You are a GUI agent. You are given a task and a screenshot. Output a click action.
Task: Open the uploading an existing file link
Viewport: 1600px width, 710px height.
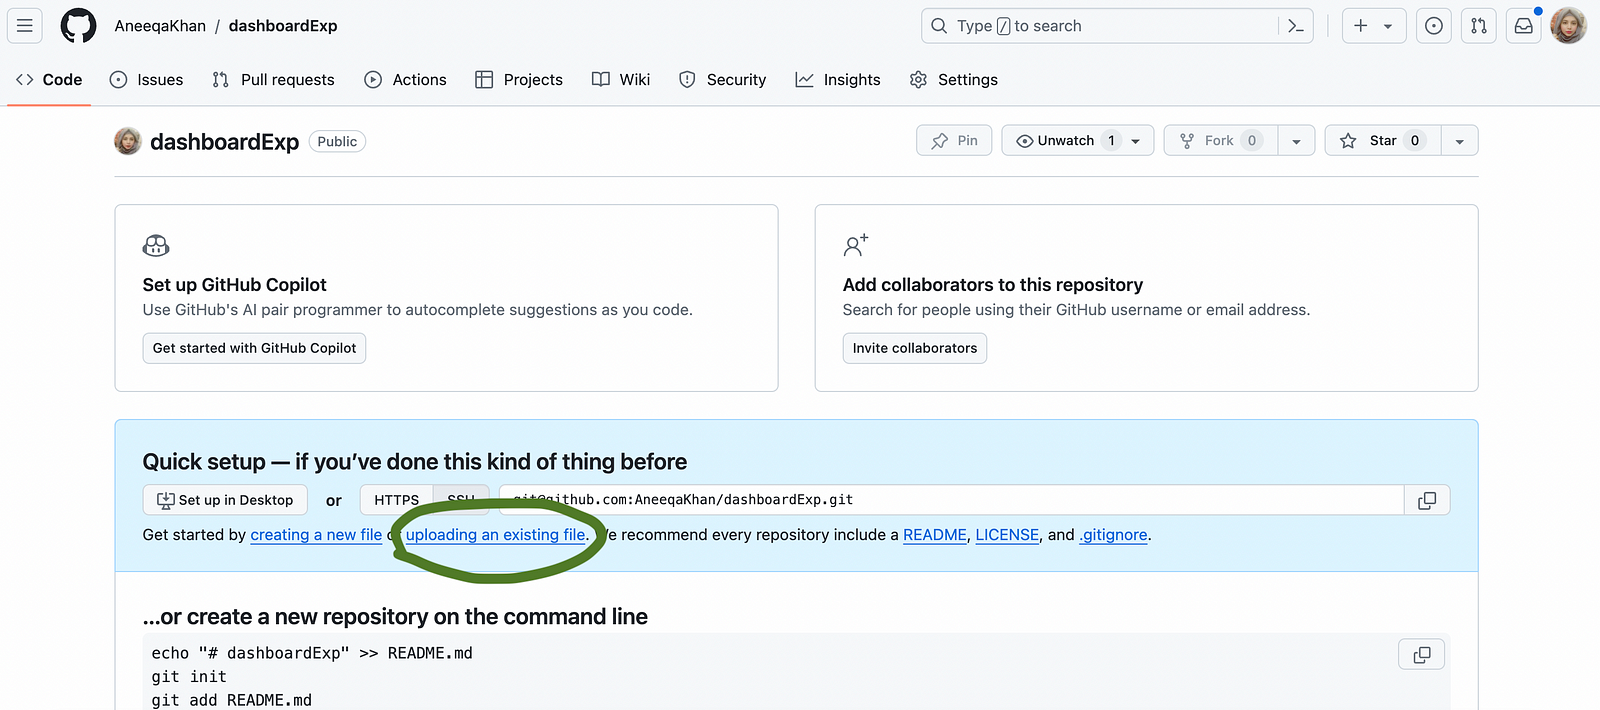(x=495, y=535)
